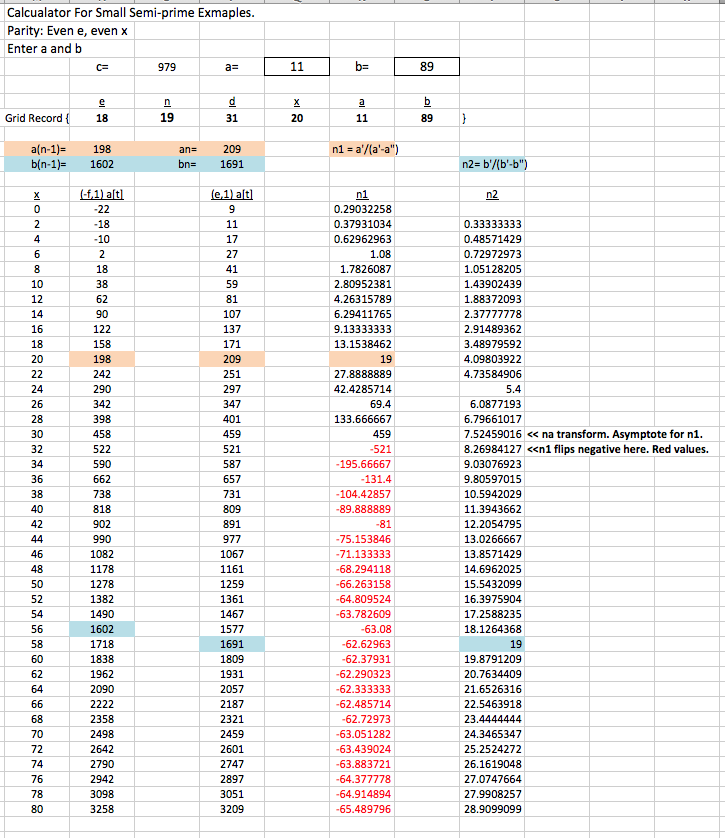This screenshot has height=838, width=725.
Task: Select the blue 1691 cell in the x=58 row
Action: (232, 644)
